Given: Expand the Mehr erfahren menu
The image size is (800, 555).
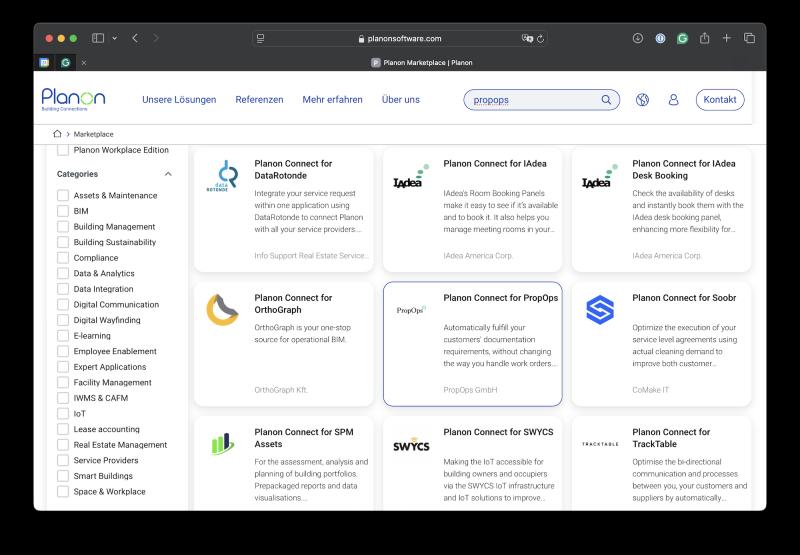Looking at the screenshot, I should click(332, 100).
